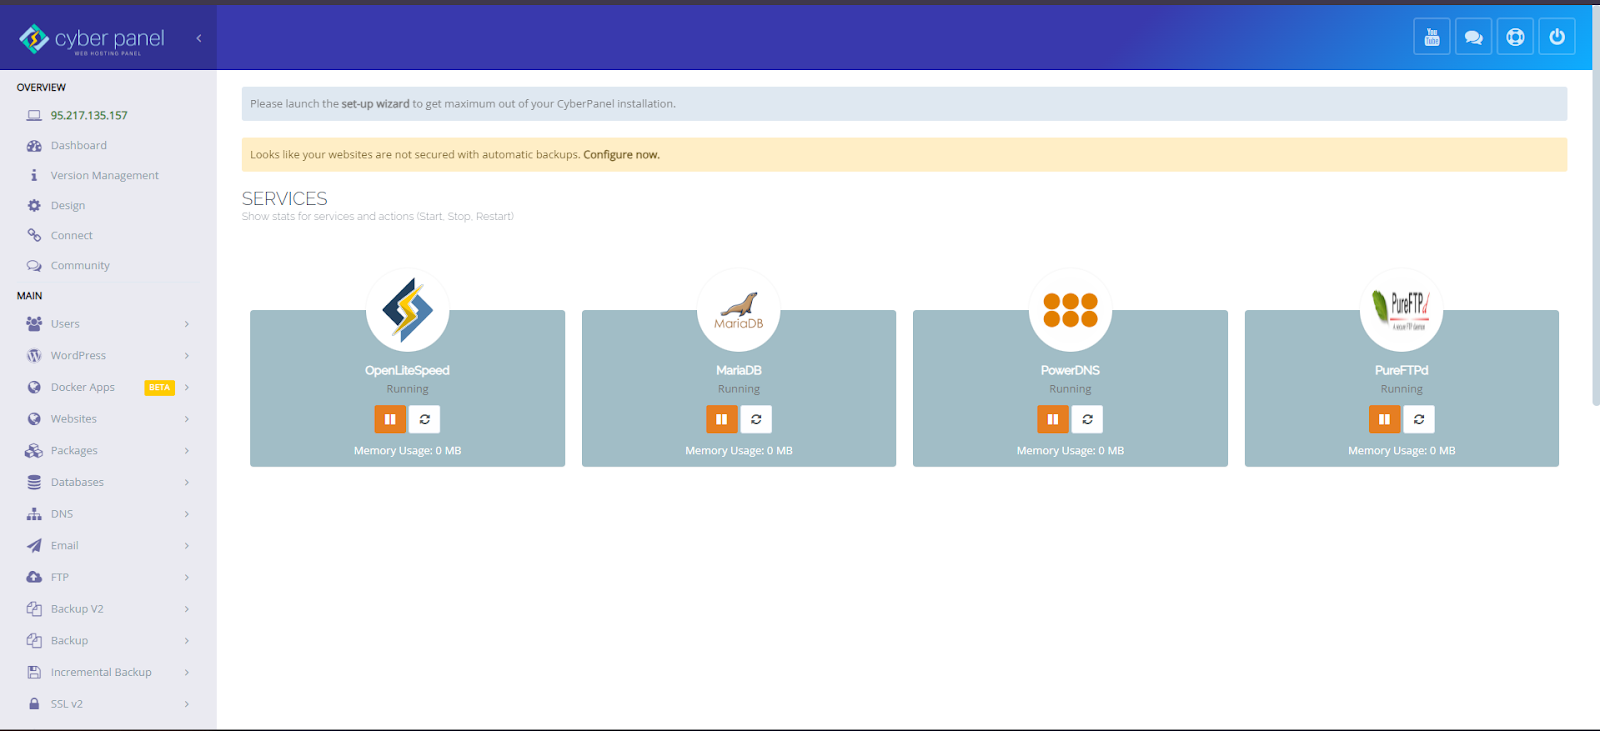Expand the Users menu
The image size is (1600, 731).
tap(108, 324)
